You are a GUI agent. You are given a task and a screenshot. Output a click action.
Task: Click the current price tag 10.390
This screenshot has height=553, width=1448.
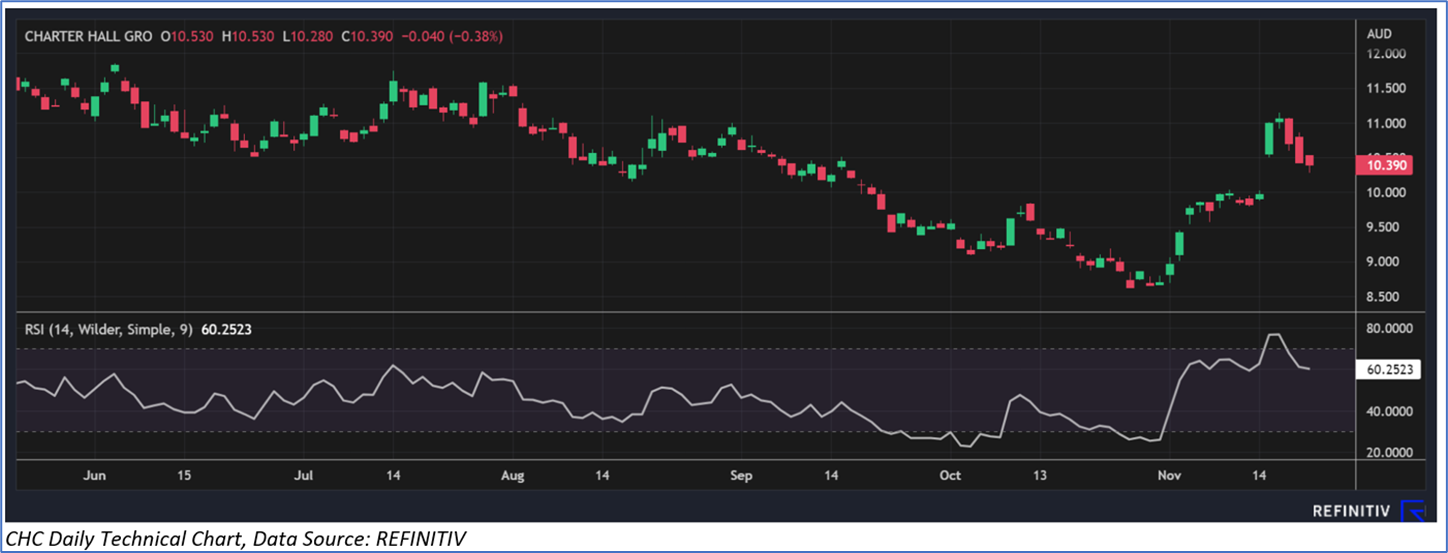pos(1383,164)
